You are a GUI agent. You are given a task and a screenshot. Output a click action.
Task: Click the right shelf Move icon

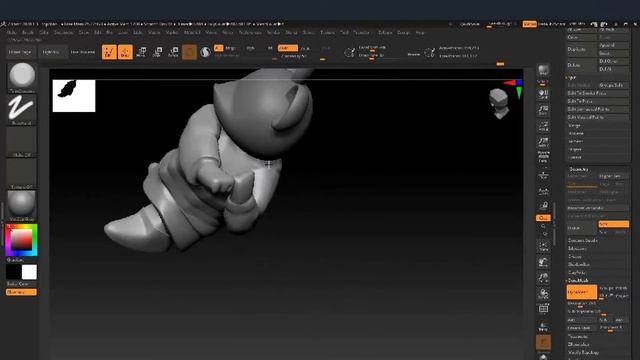pyautogui.click(x=543, y=262)
